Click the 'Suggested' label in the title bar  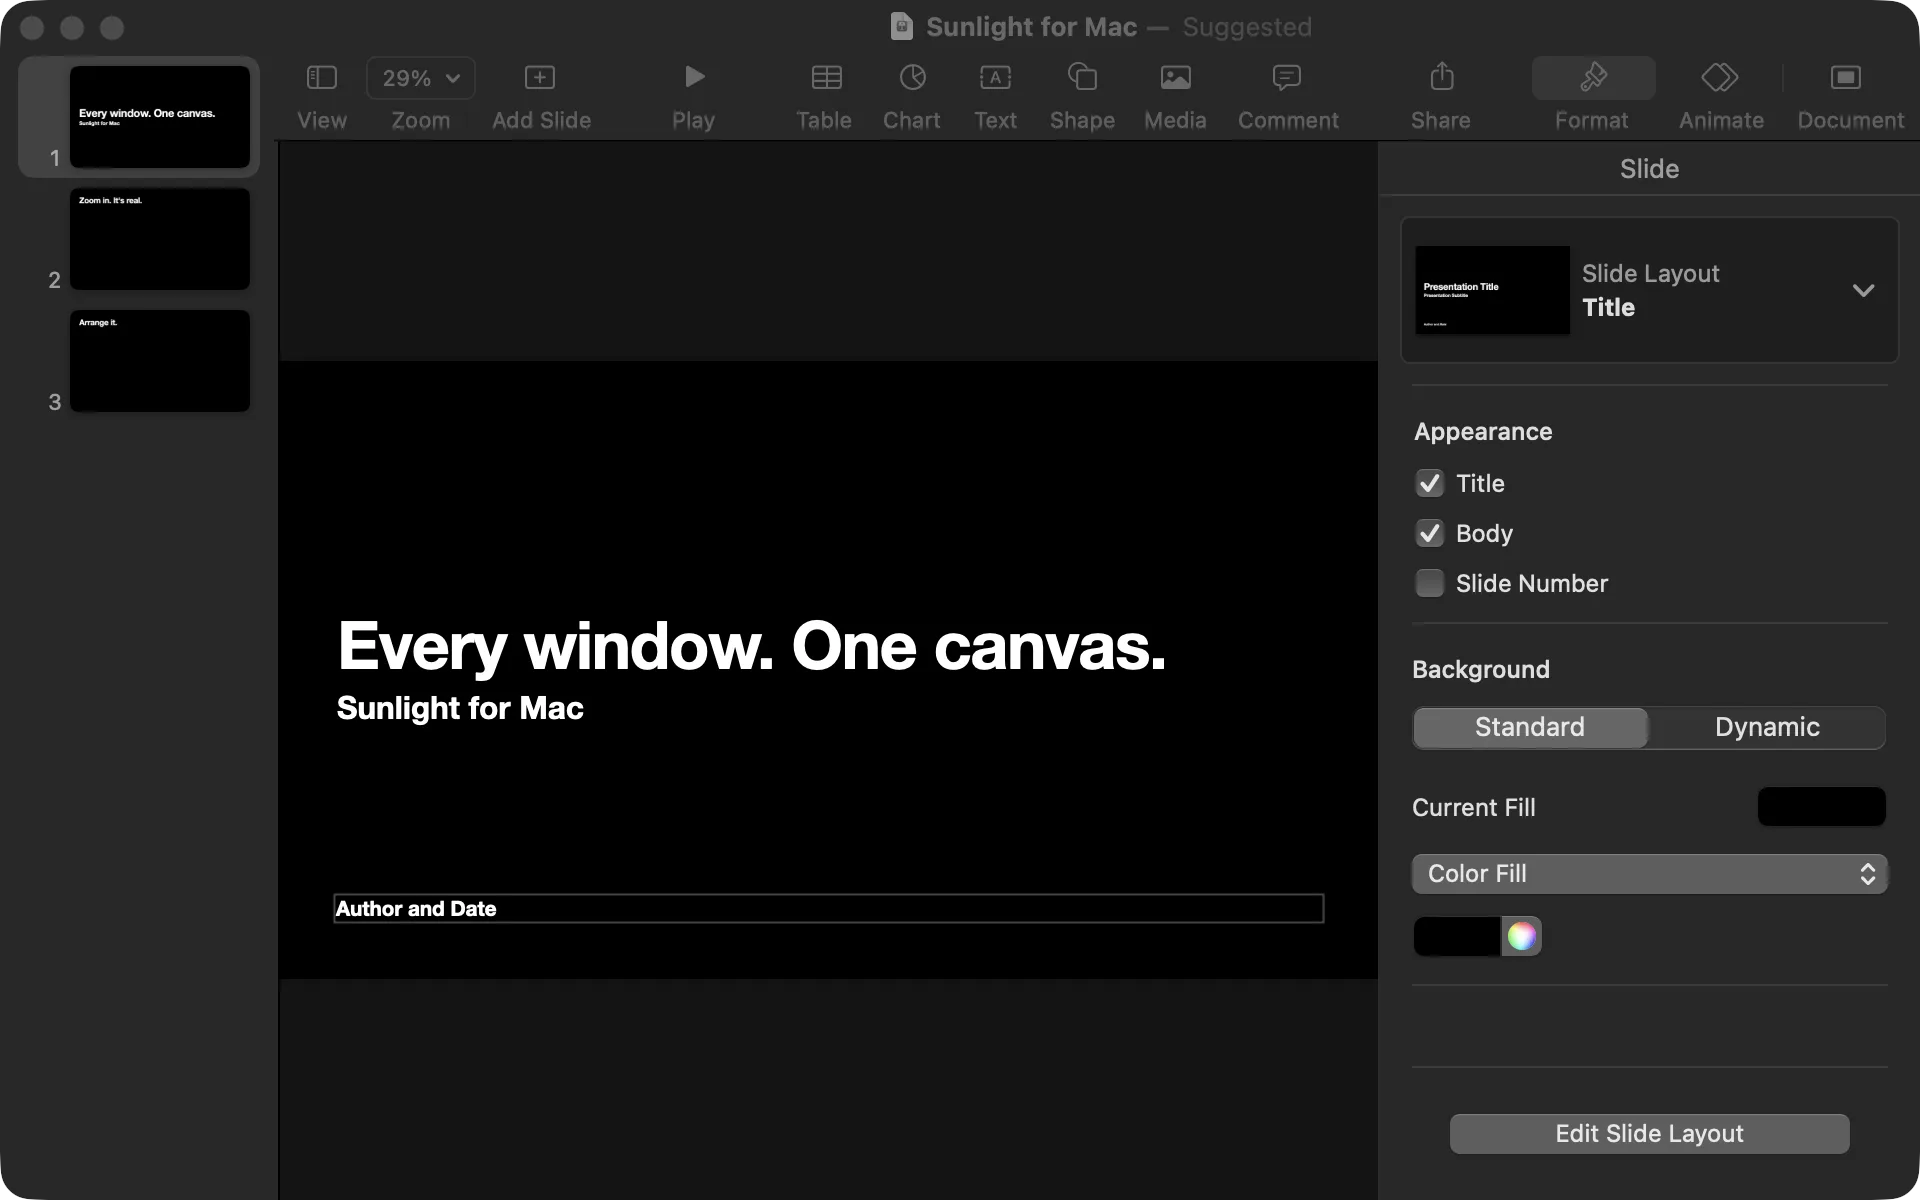point(1247,27)
